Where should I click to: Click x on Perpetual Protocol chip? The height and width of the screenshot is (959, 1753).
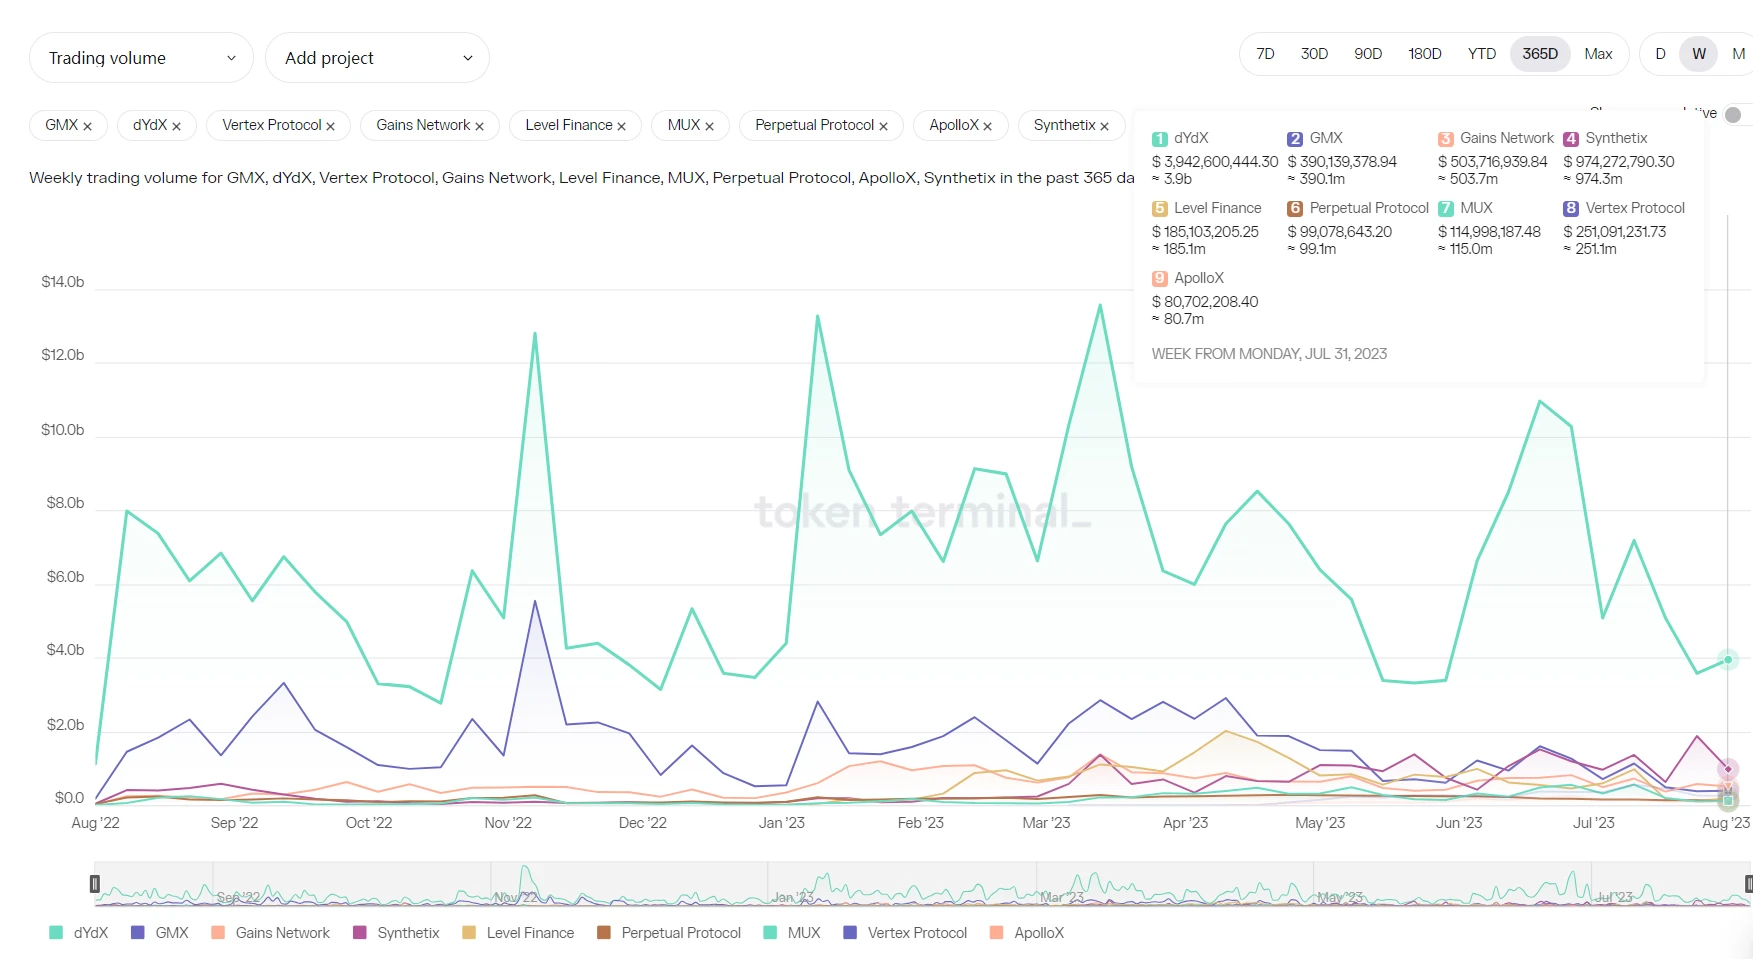coord(883,126)
